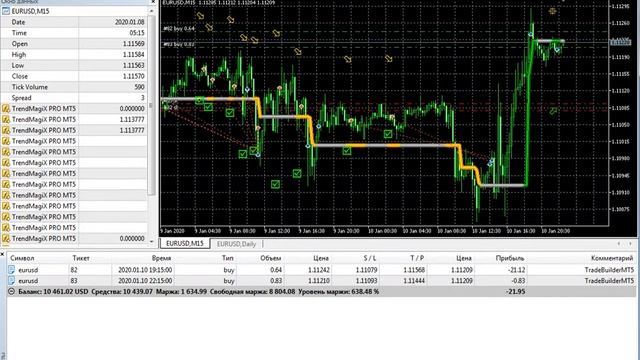Sort trades by Тип column
Viewport: 640px width, 360px height.
[x=228, y=258]
